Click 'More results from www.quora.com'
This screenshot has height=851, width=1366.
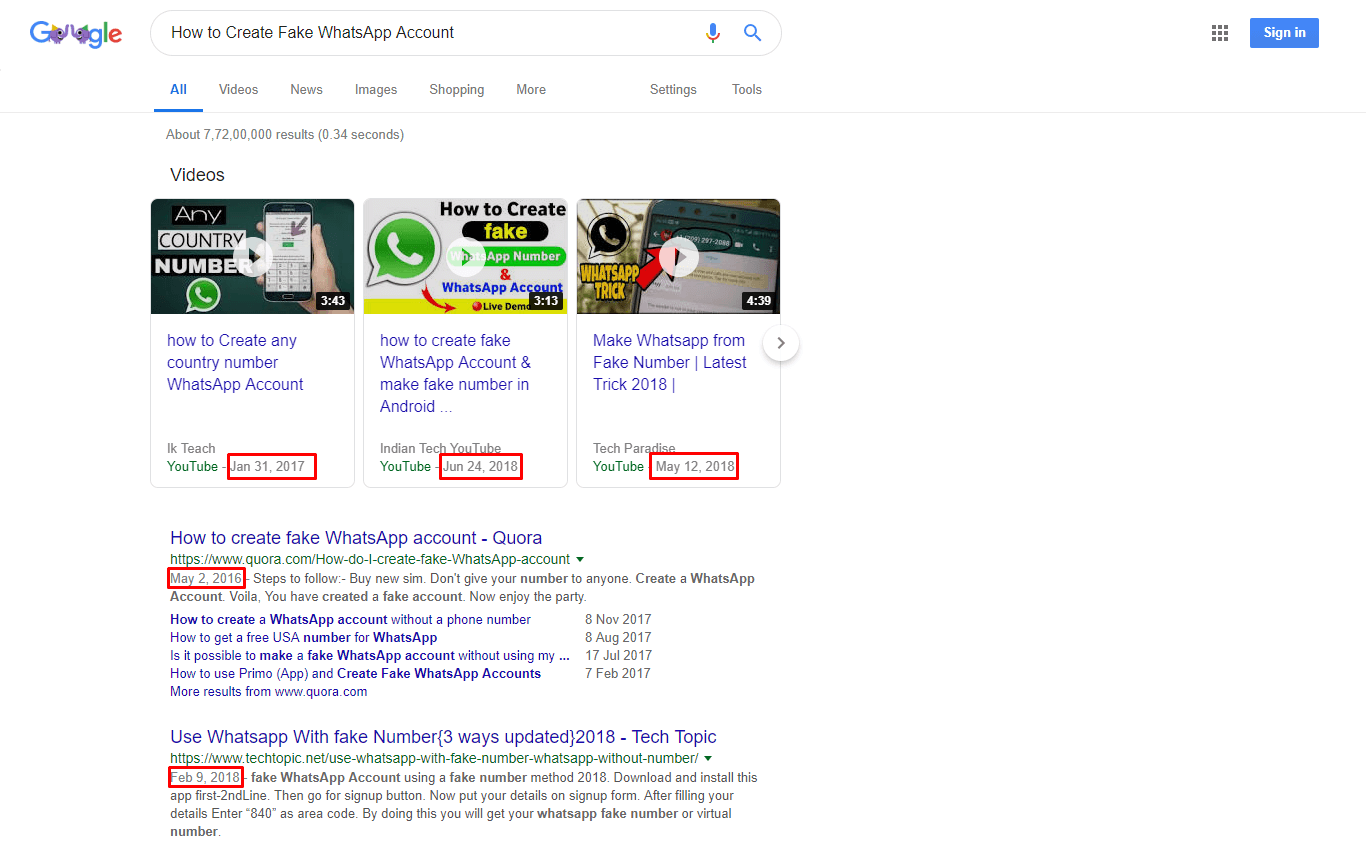[x=268, y=692]
